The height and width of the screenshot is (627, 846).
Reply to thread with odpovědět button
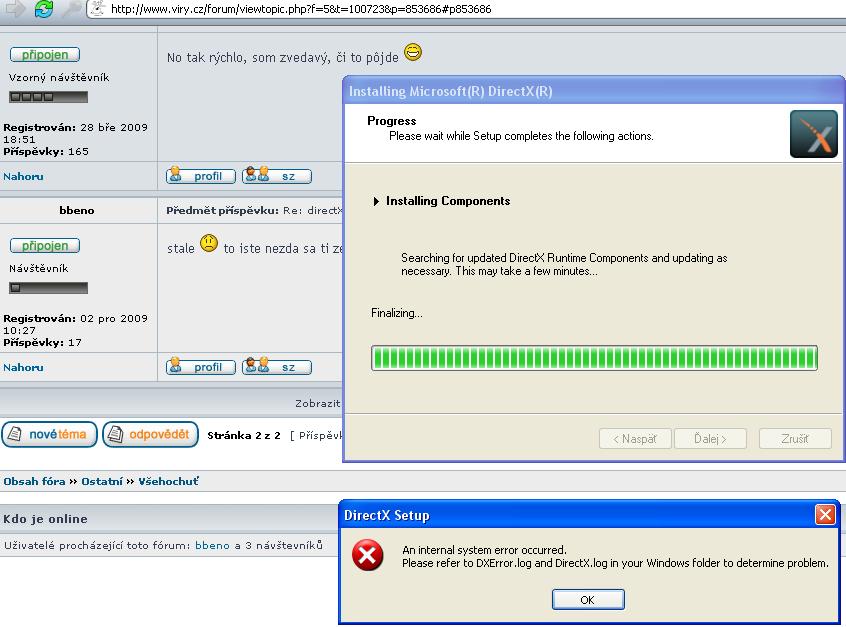tap(150, 435)
